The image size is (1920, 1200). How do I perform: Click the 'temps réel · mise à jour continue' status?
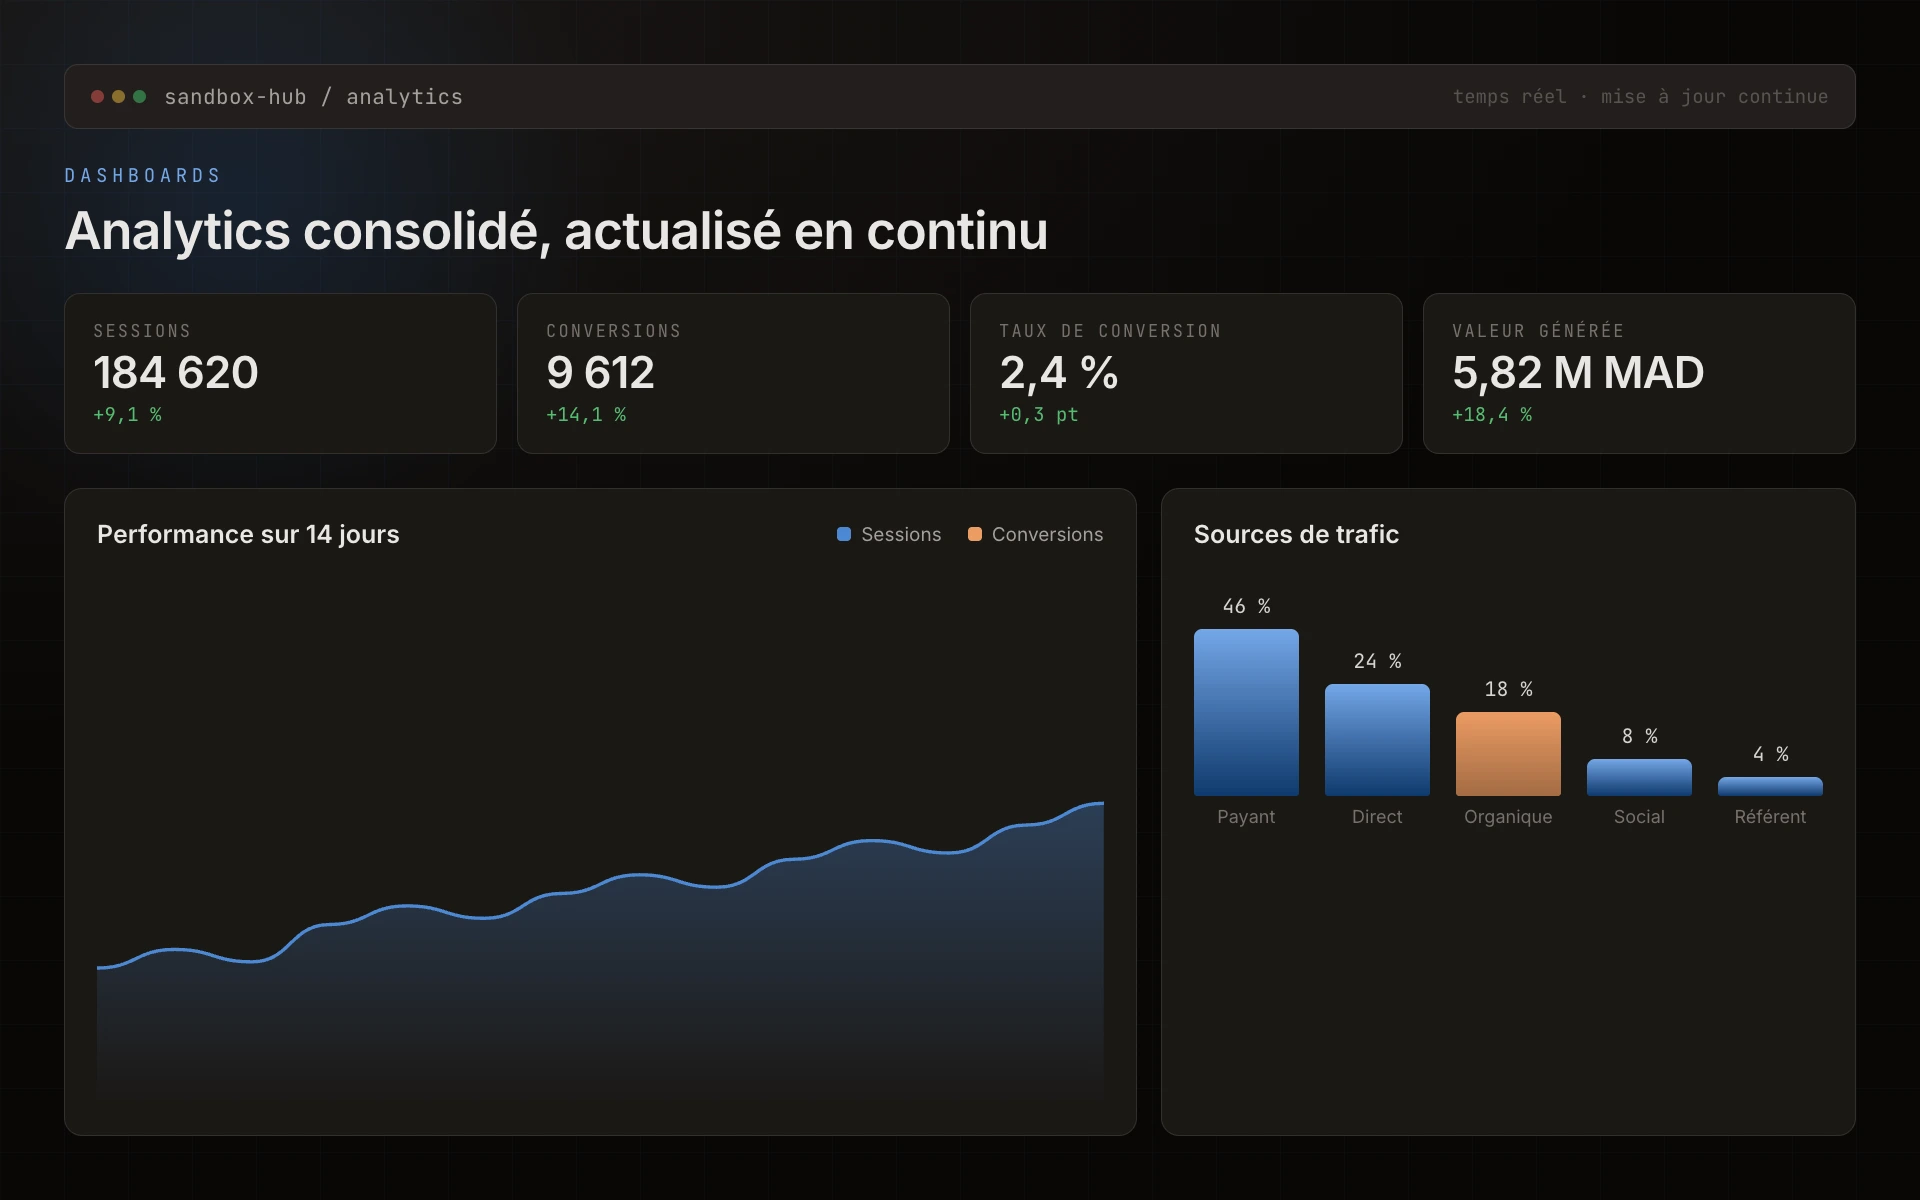click(1640, 97)
